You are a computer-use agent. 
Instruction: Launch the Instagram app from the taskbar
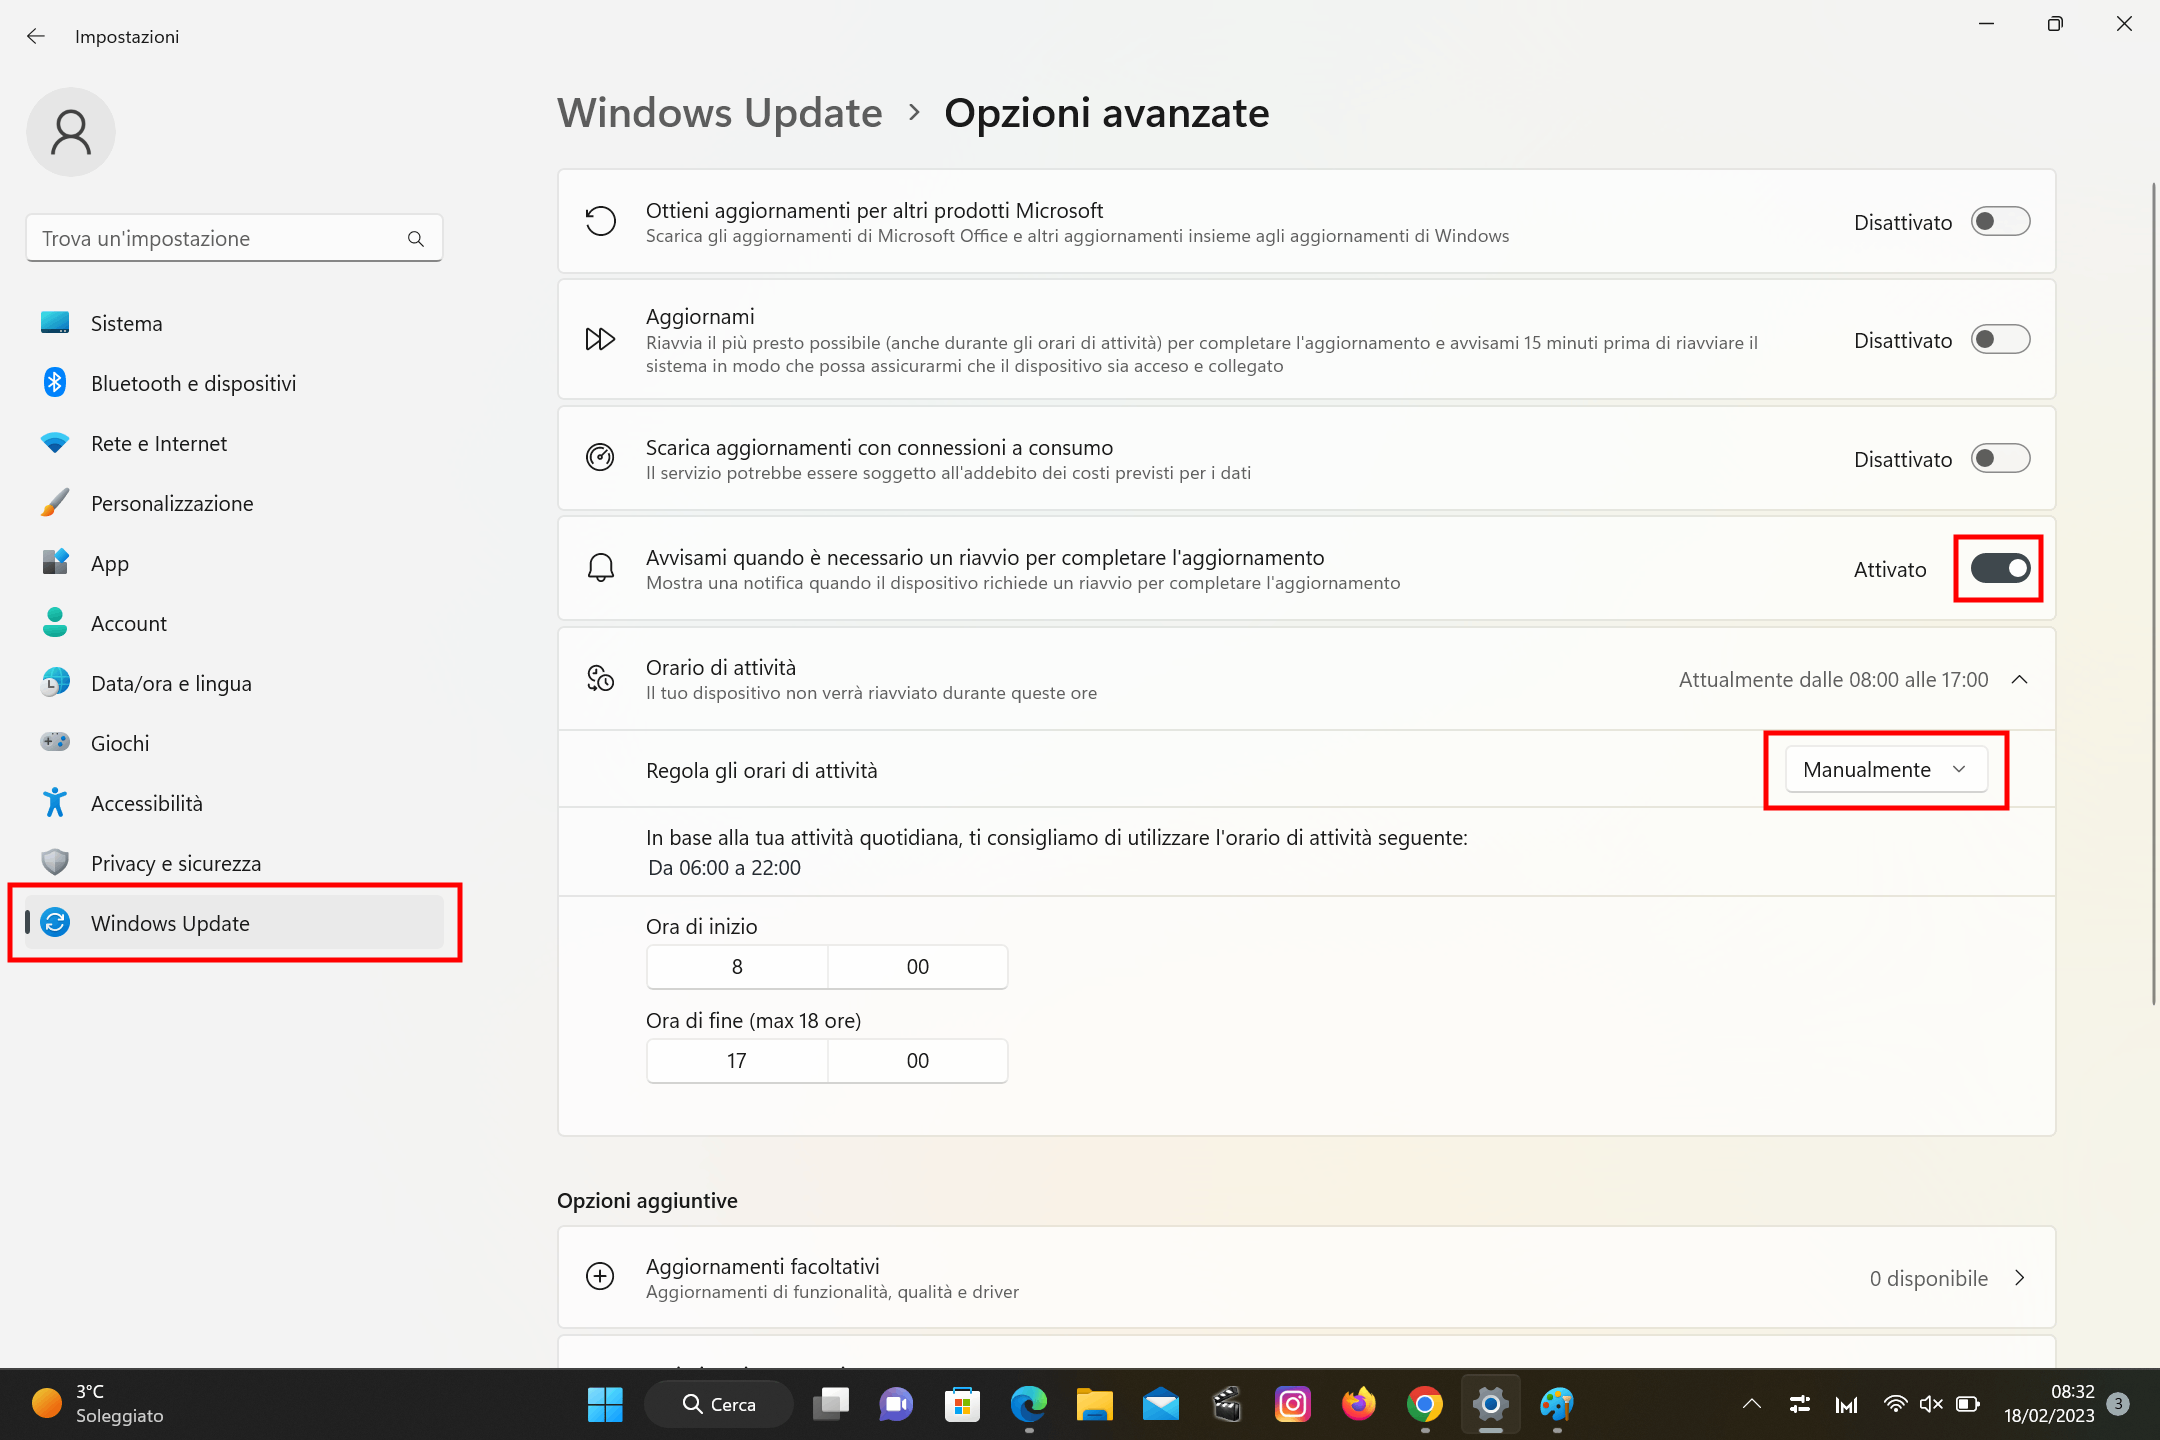[1292, 1404]
